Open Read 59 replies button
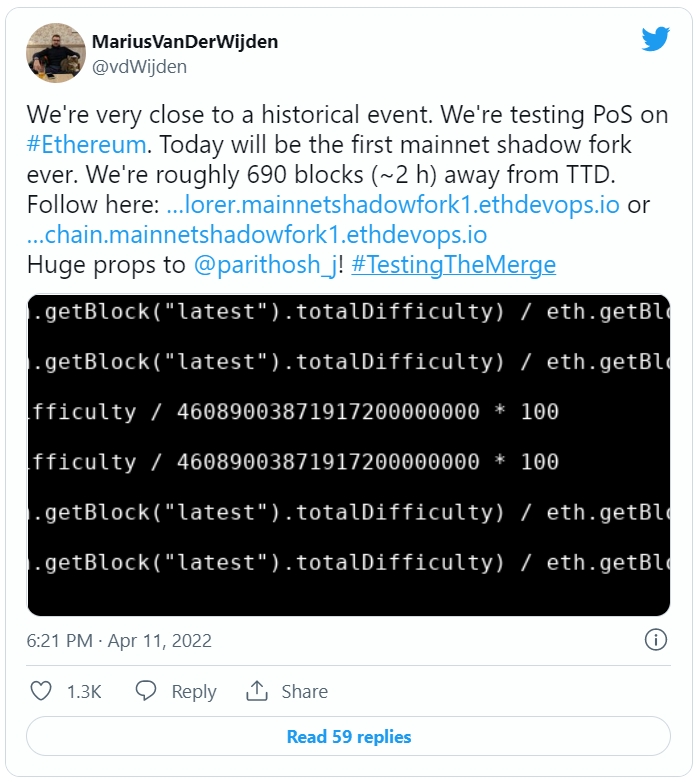This screenshot has width=697, height=782. coord(348,737)
